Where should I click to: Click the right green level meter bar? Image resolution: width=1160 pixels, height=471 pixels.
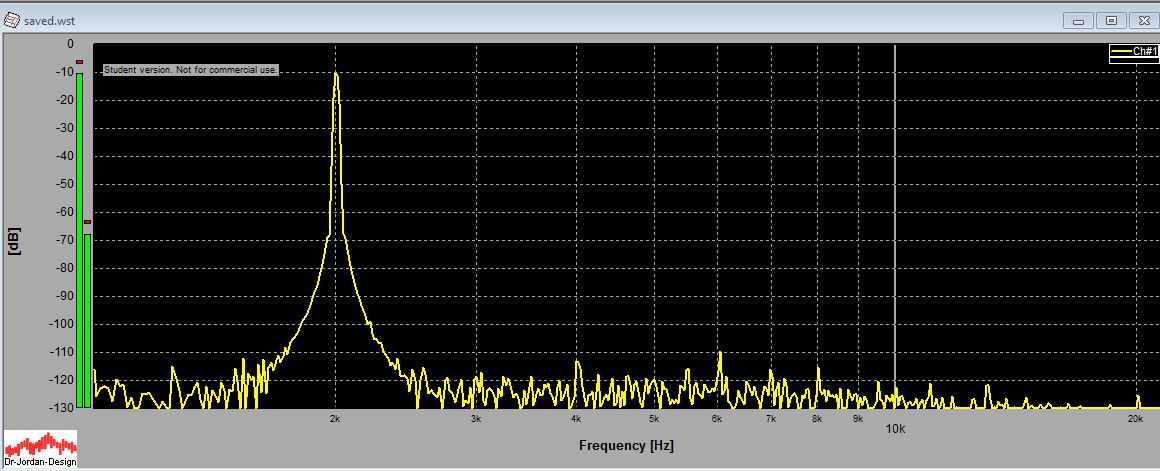pyautogui.click(x=87, y=321)
